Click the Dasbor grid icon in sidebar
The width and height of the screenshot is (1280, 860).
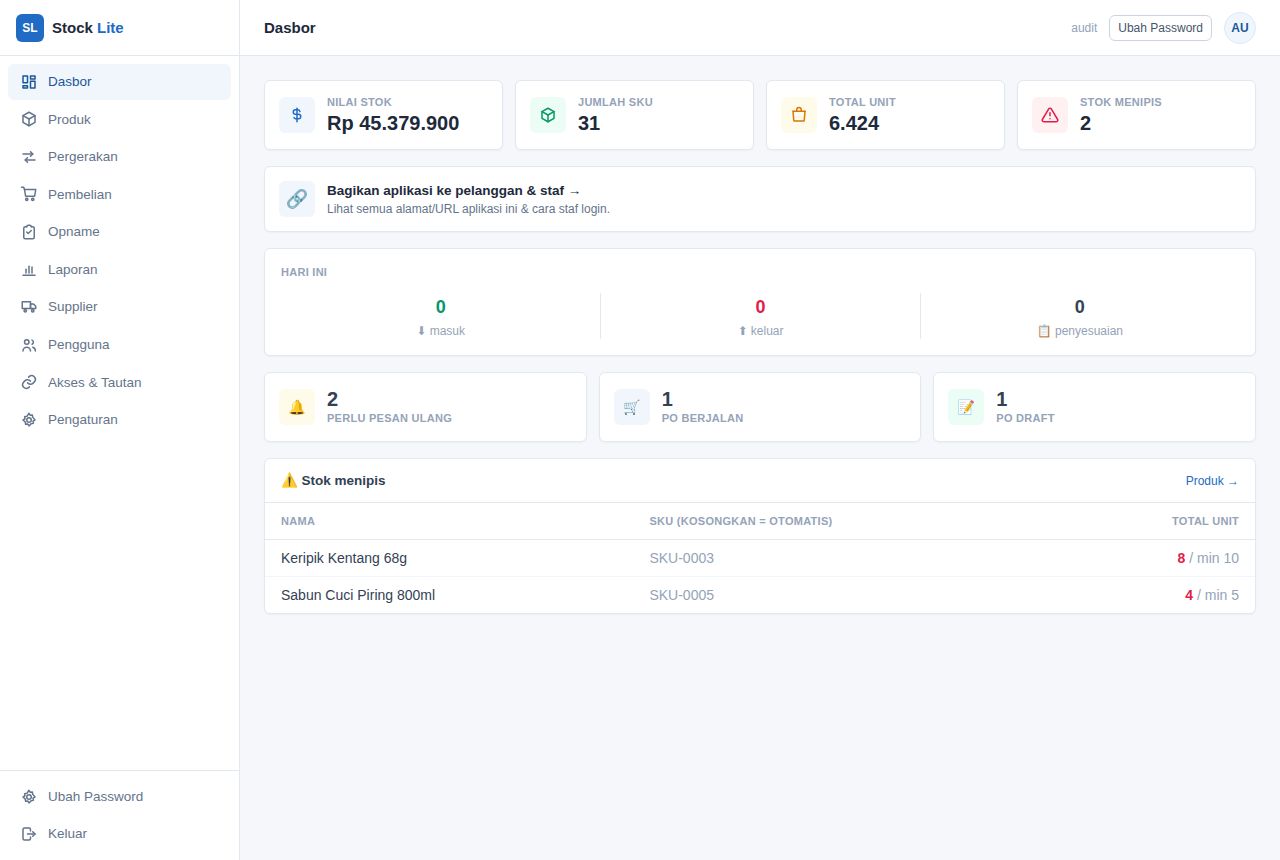pyautogui.click(x=29, y=82)
